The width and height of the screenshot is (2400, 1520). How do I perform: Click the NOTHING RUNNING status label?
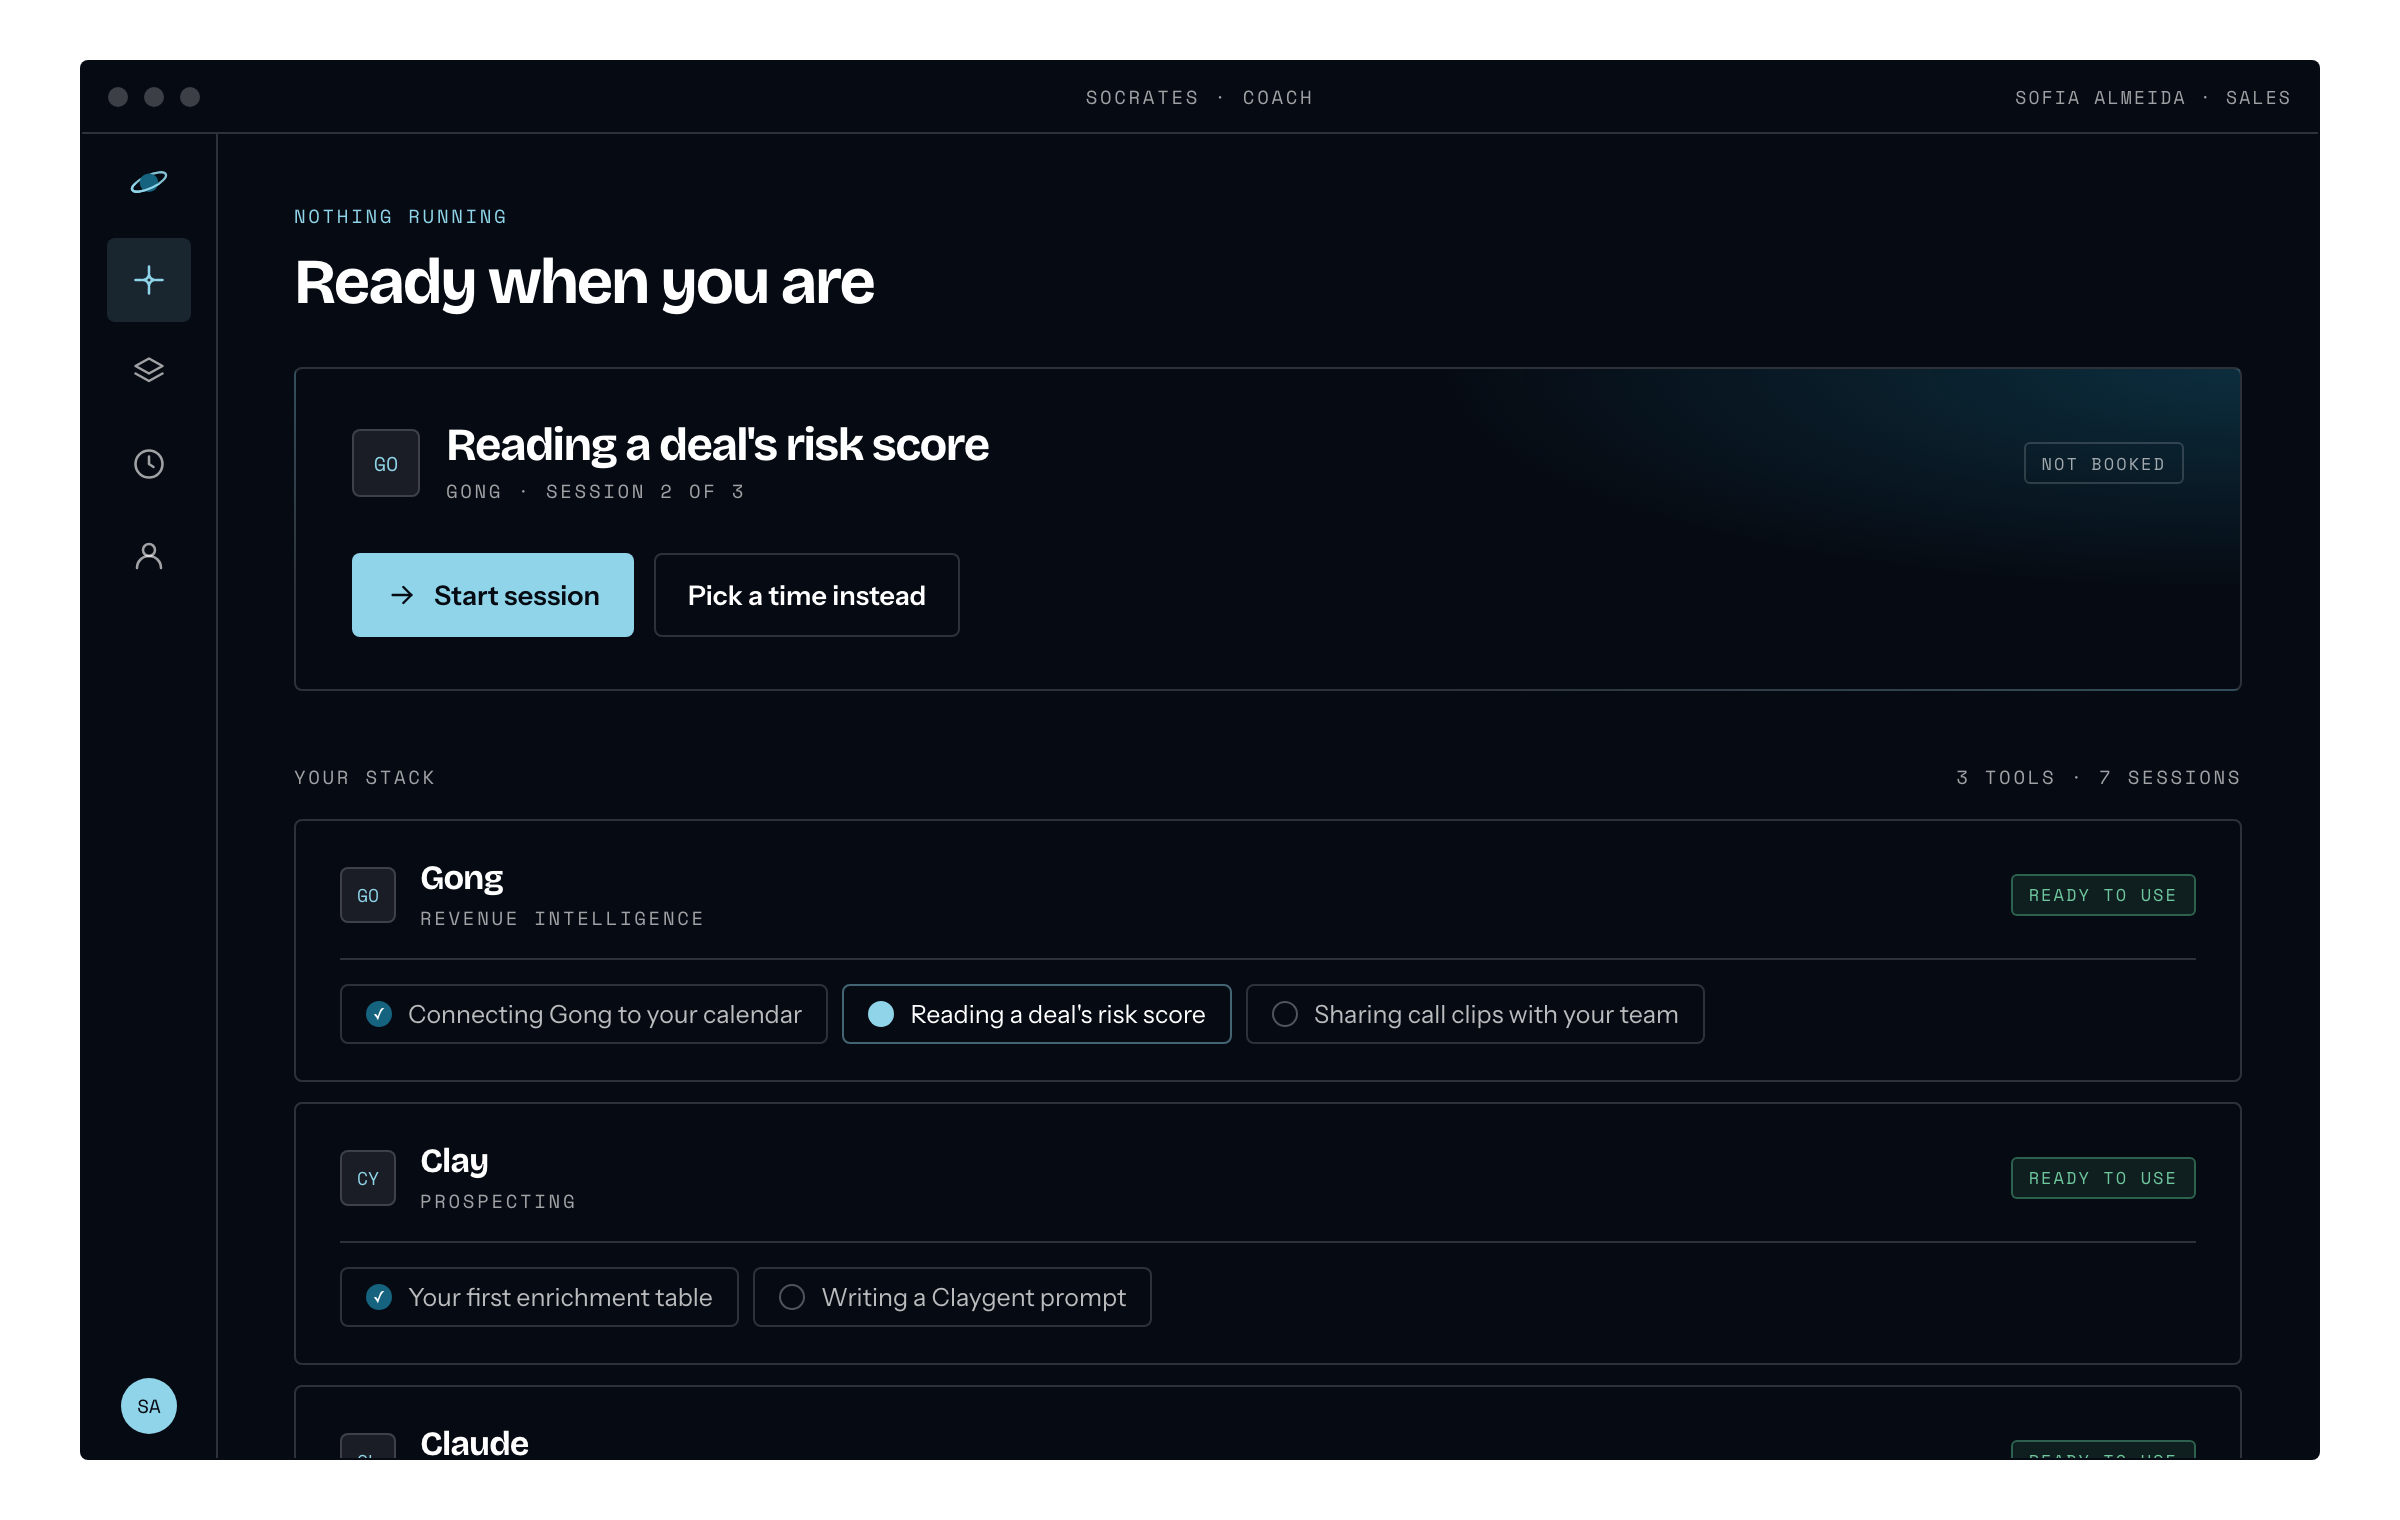click(401, 217)
